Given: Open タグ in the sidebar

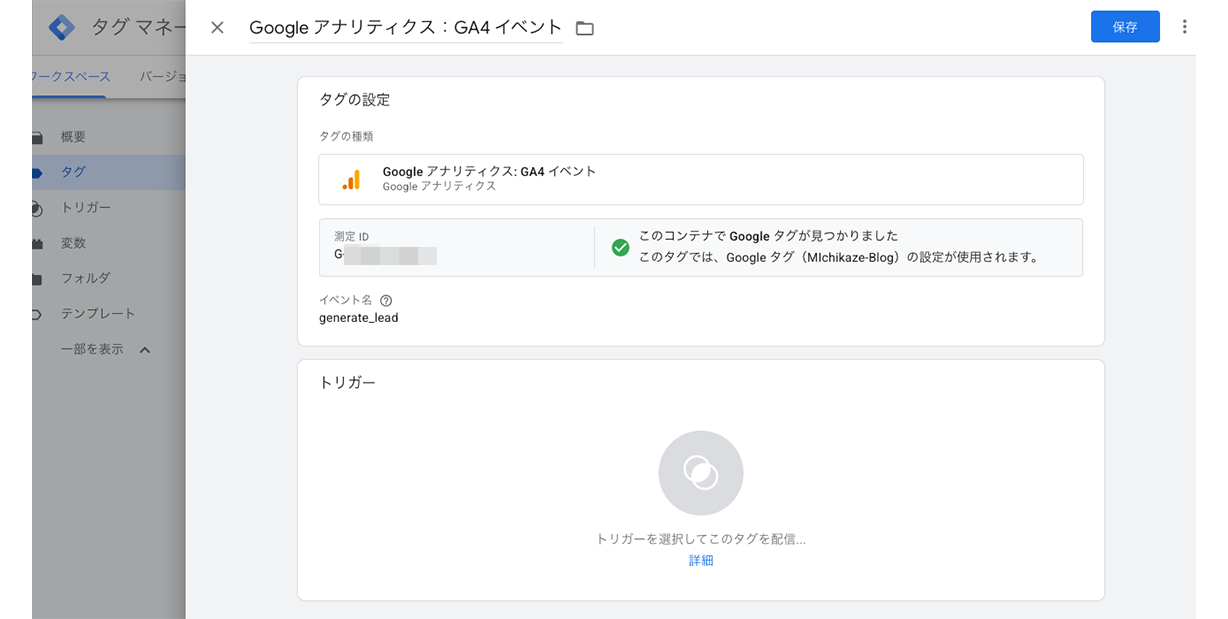Looking at the screenshot, I should [73, 172].
